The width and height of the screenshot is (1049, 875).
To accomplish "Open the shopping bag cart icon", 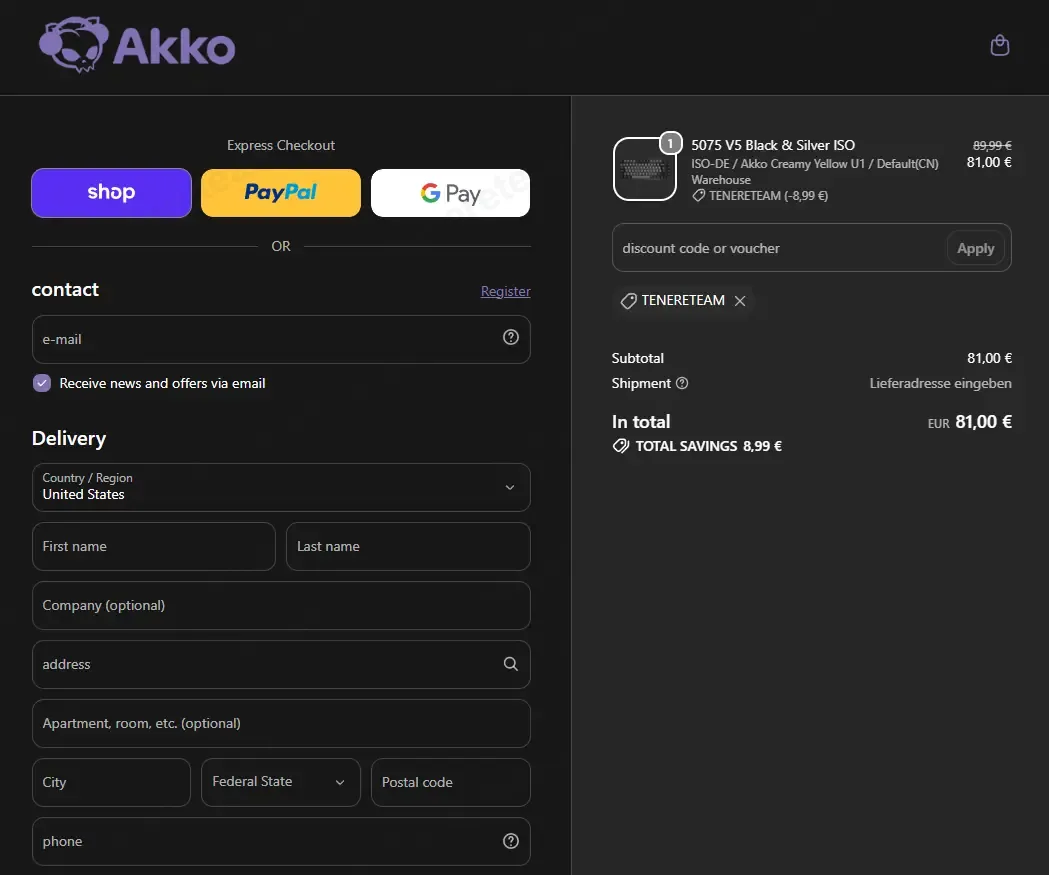I will pos(999,45).
